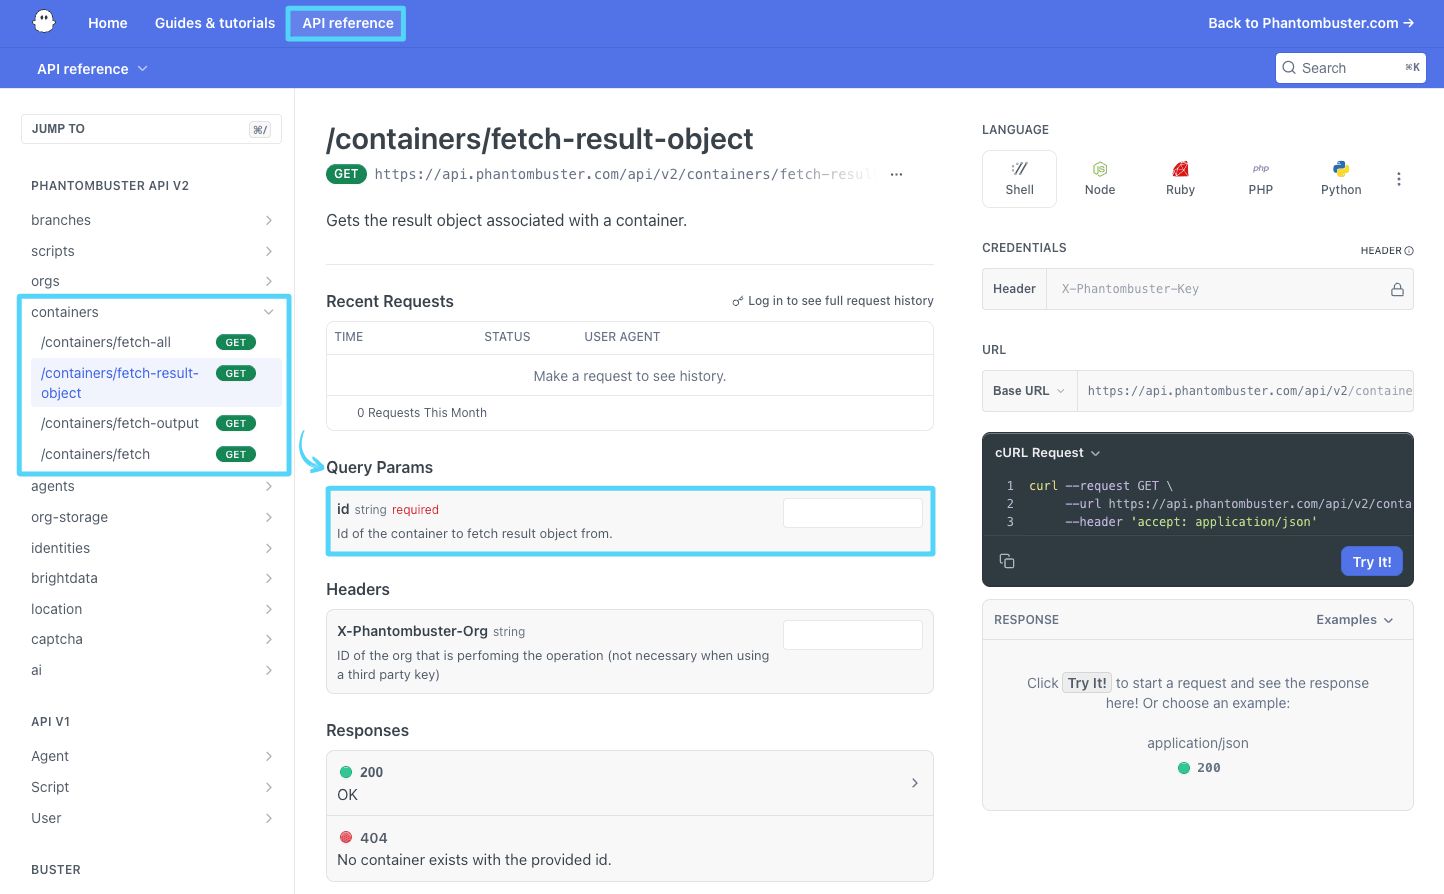Click the Search box

point(1351,68)
